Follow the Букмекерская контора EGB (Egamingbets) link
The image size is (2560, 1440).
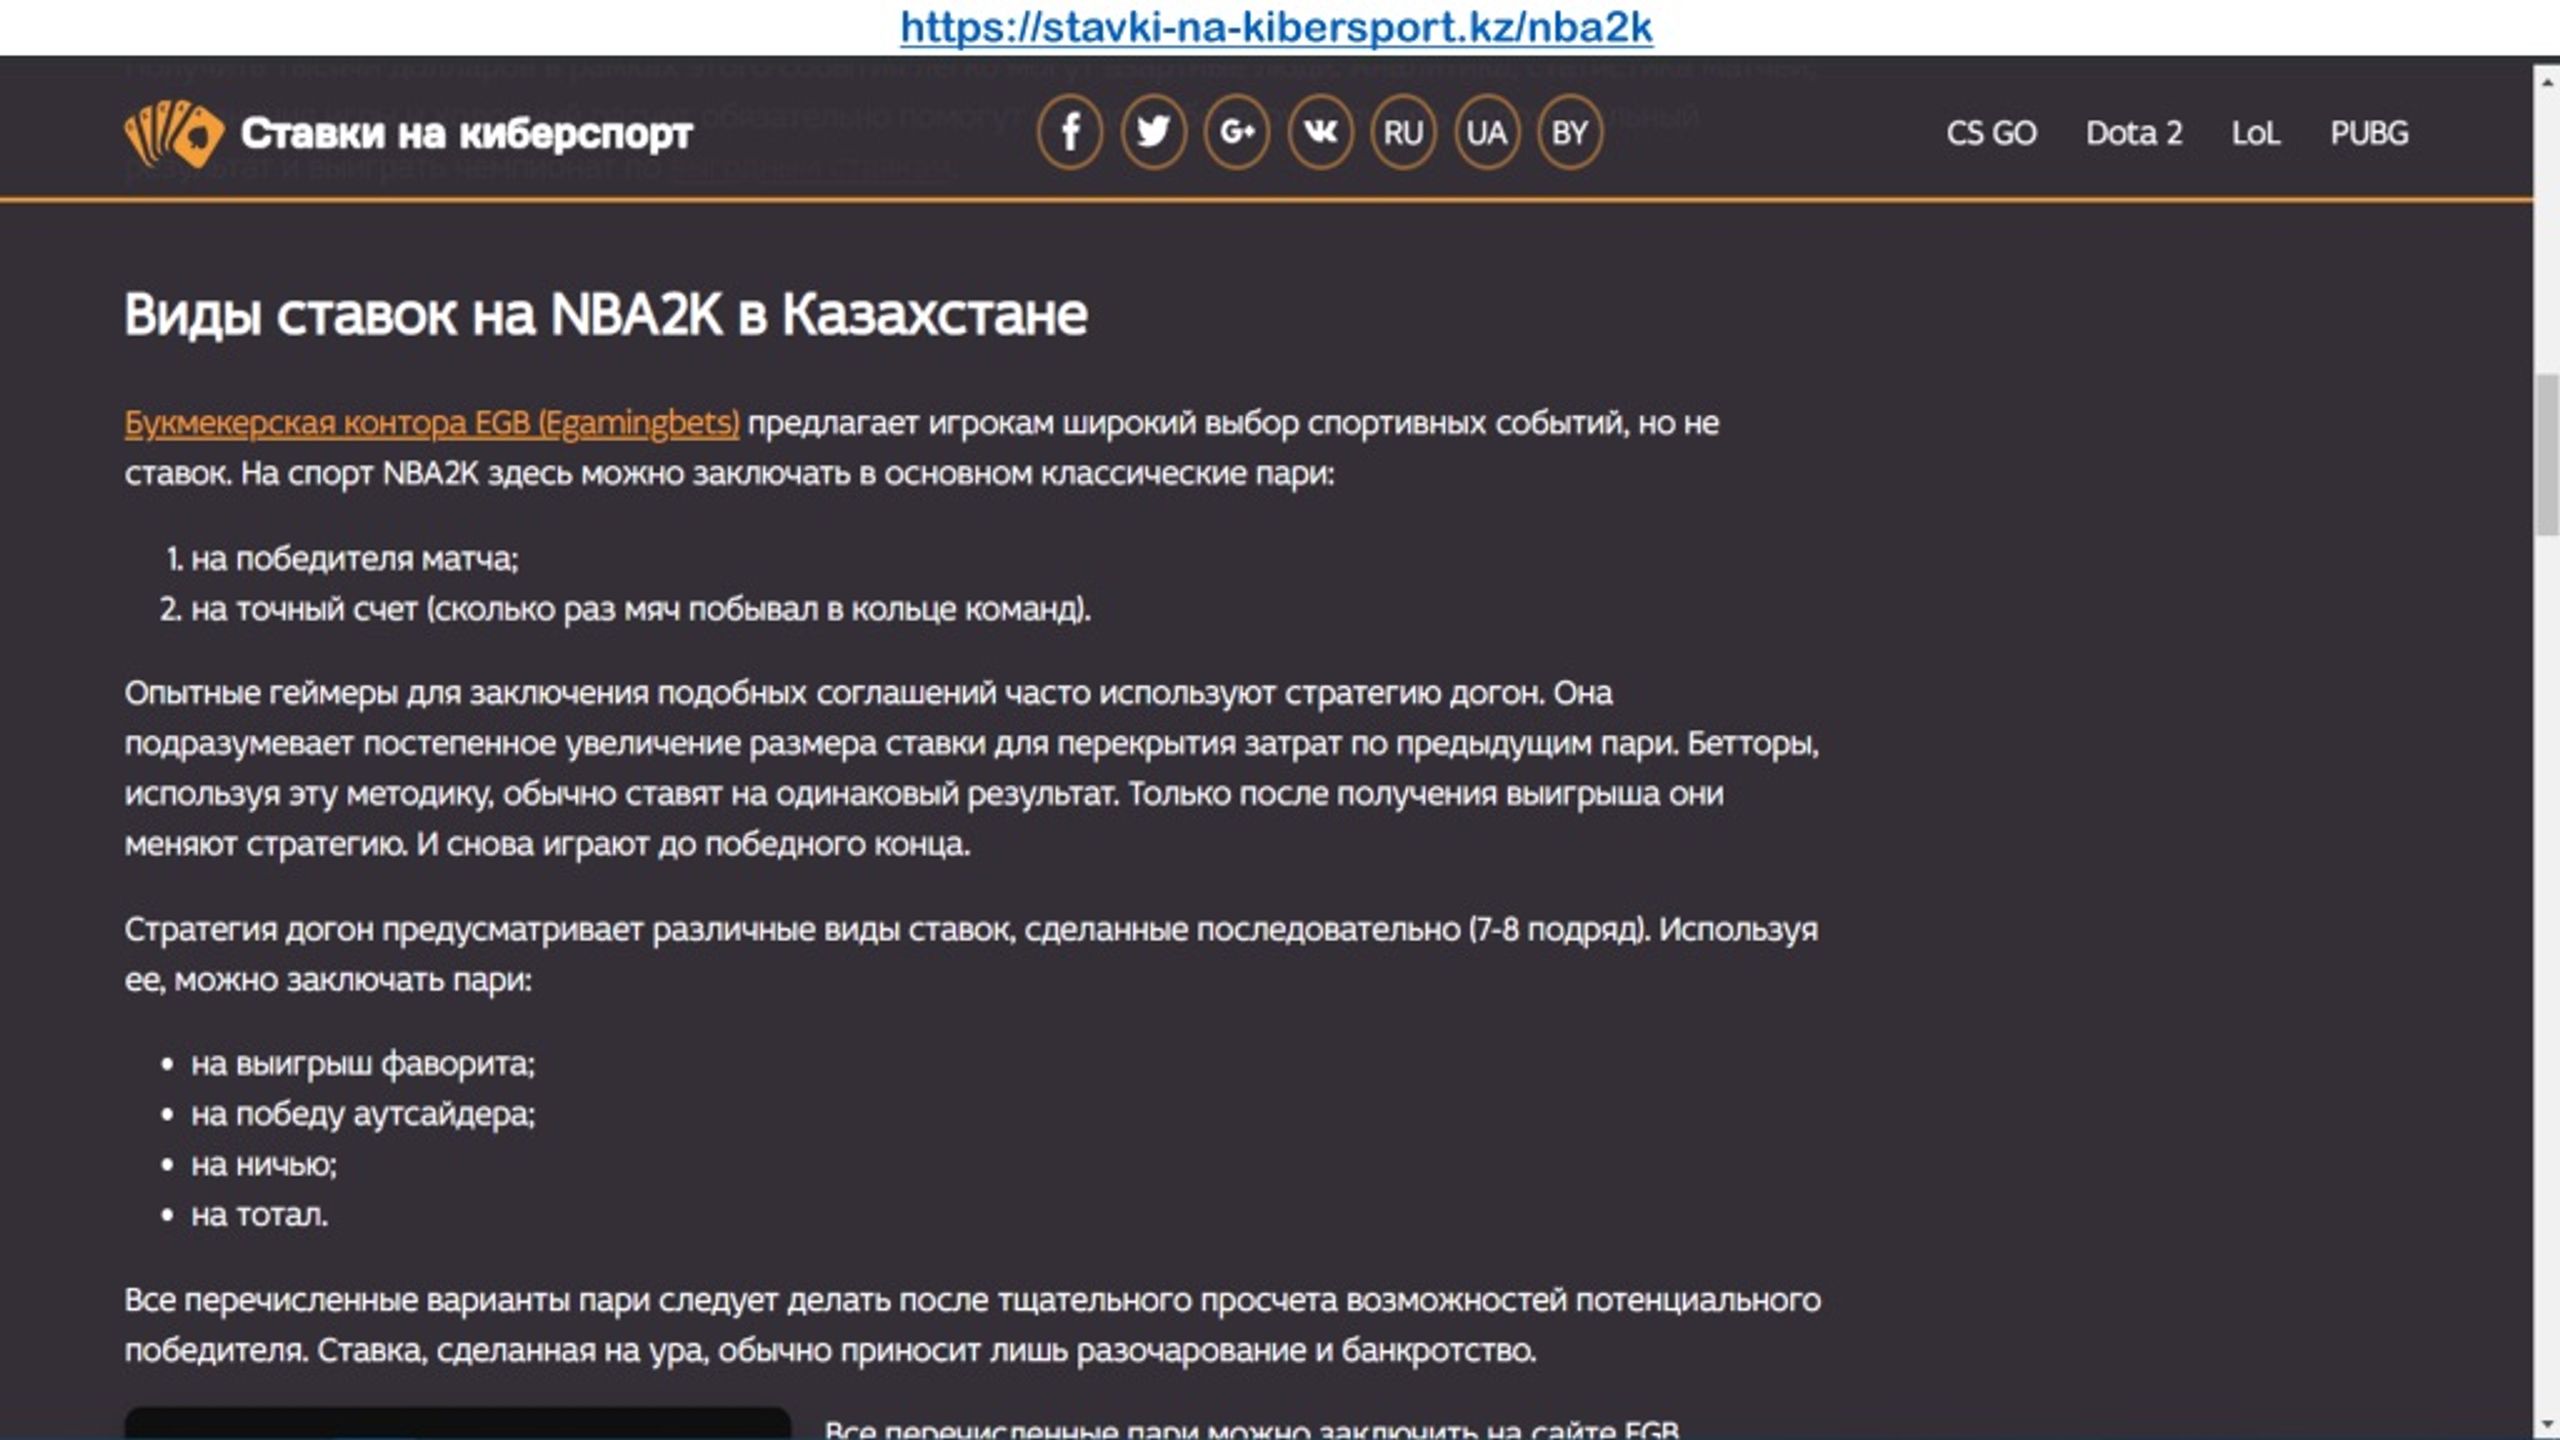[x=432, y=423]
